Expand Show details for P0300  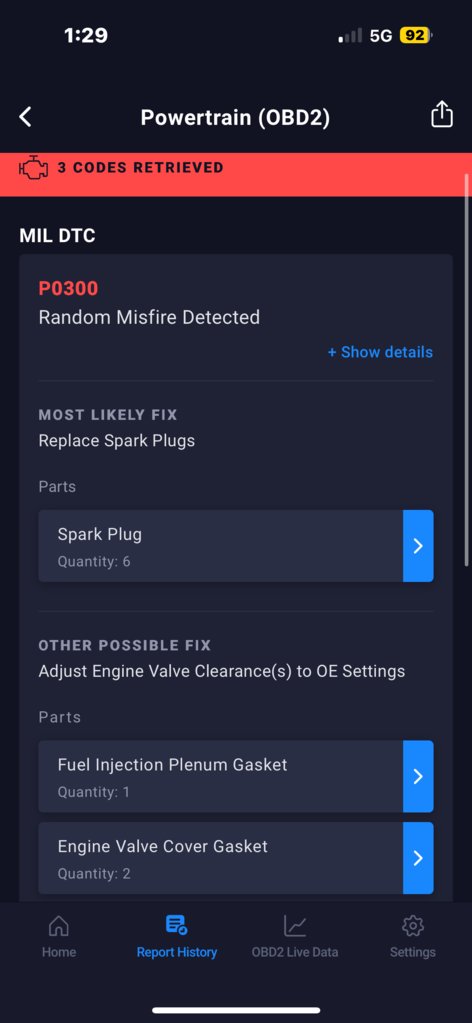[x=380, y=352]
